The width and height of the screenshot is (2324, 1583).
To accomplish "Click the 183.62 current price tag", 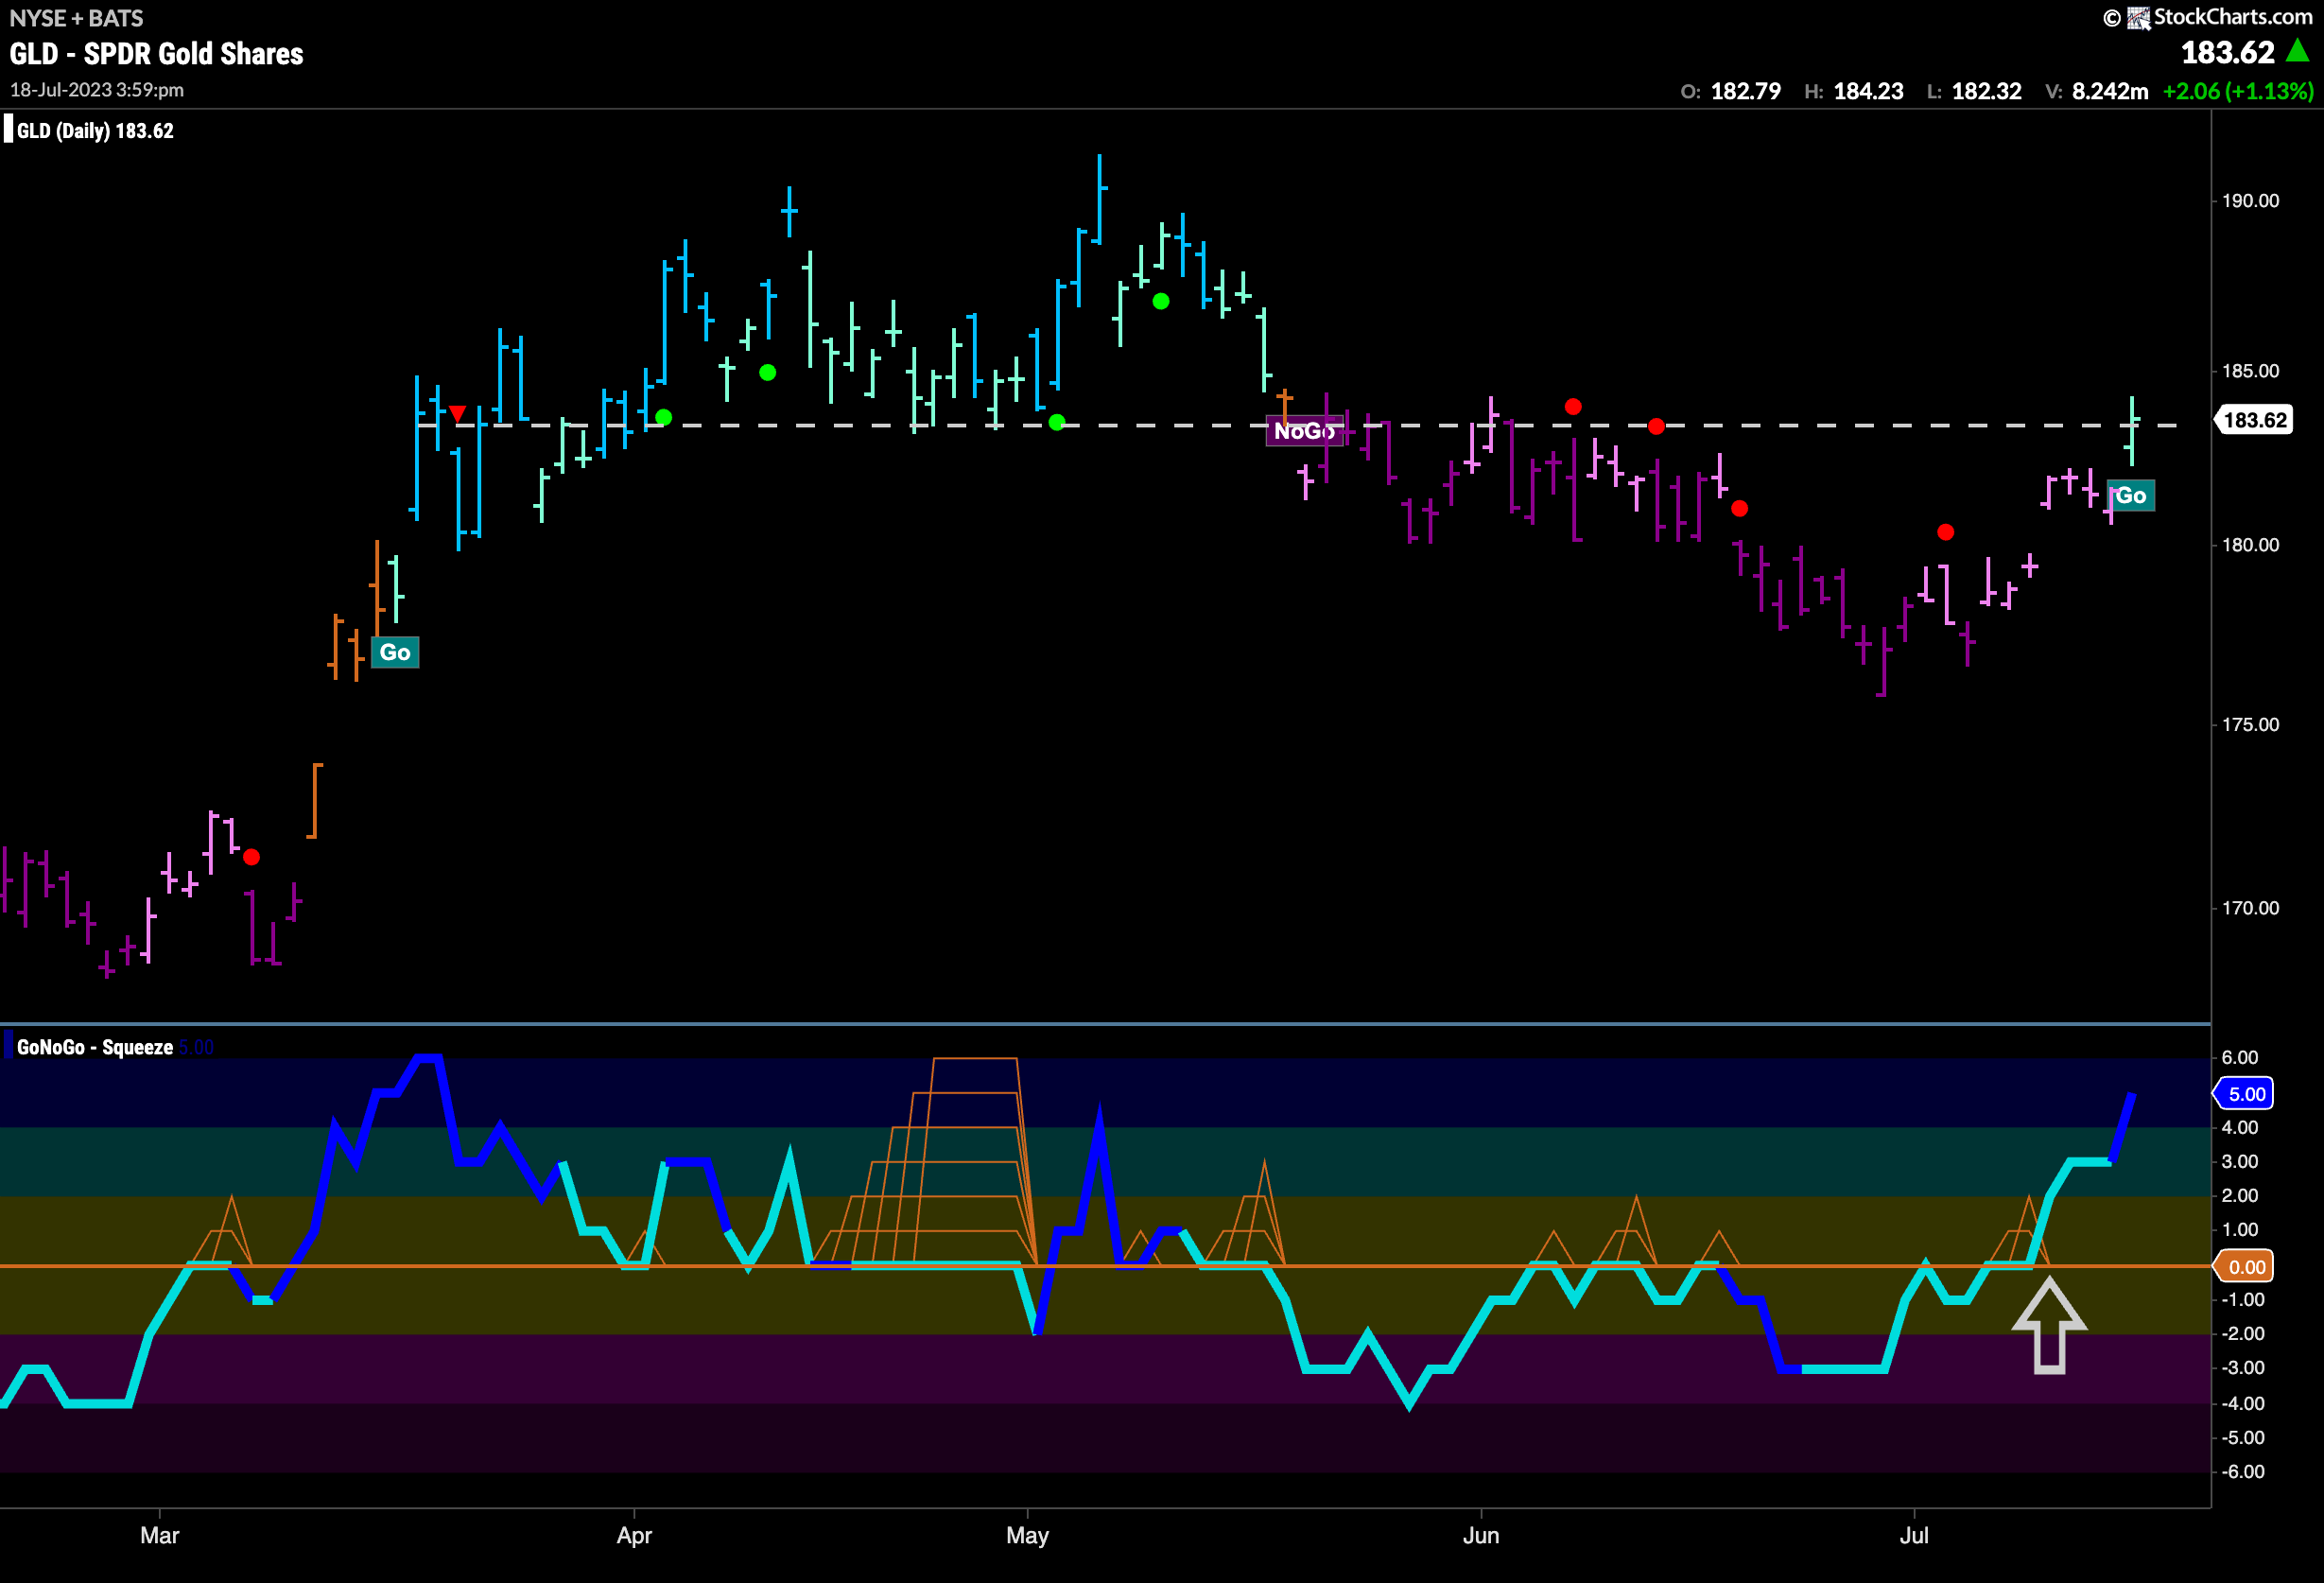I will click(2254, 420).
